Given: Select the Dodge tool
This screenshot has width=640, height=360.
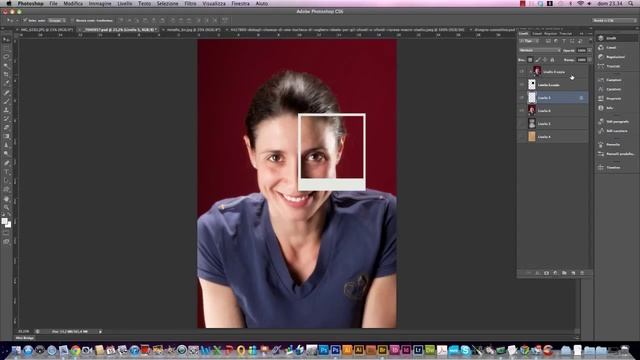Looking at the screenshot, I should point(6,154).
